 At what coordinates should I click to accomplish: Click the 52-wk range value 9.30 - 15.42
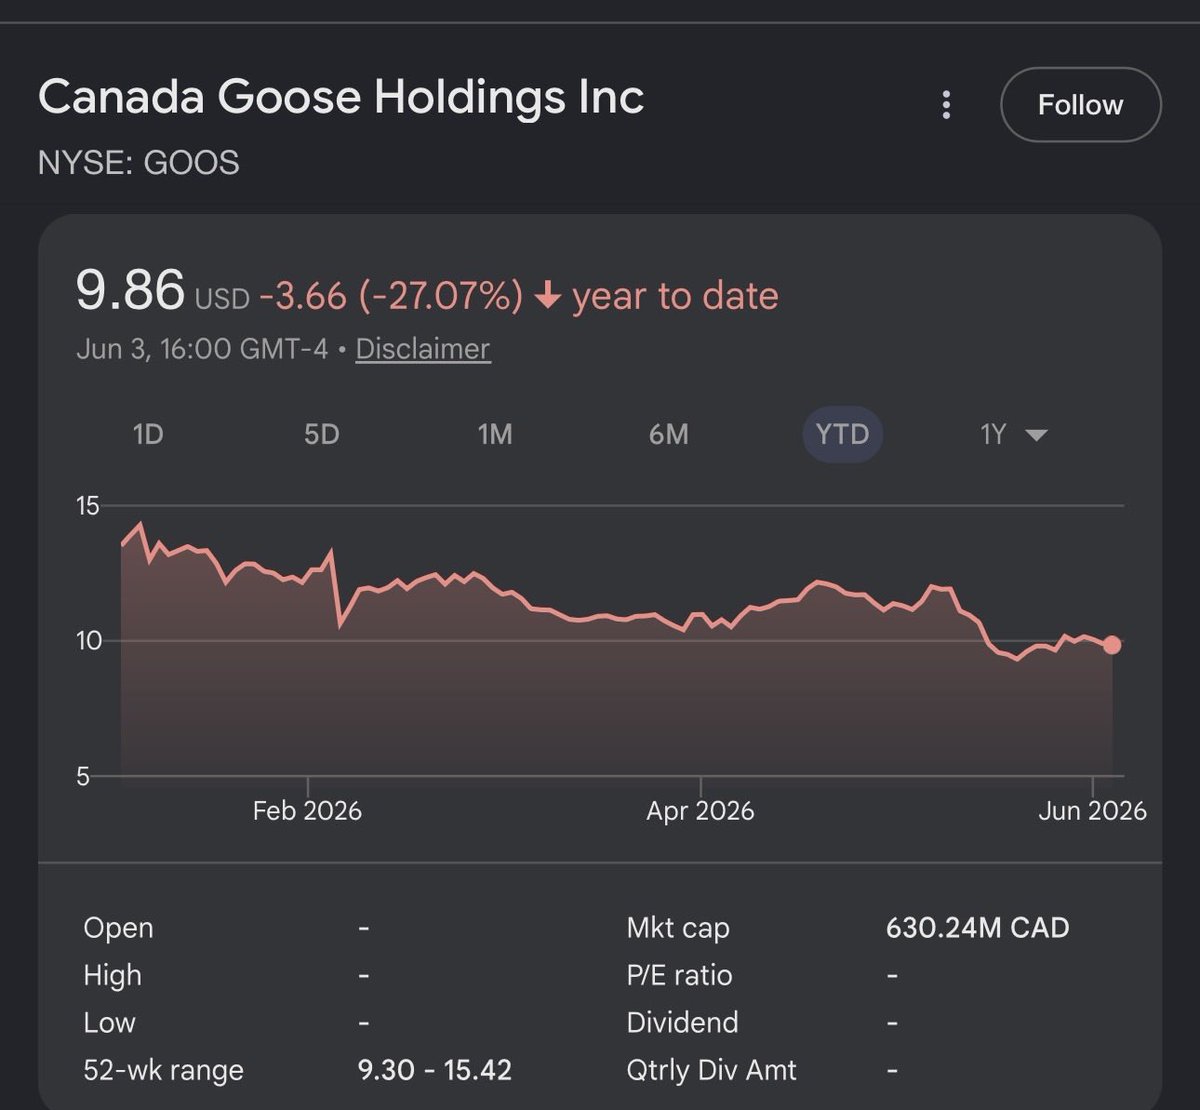point(435,1070)
